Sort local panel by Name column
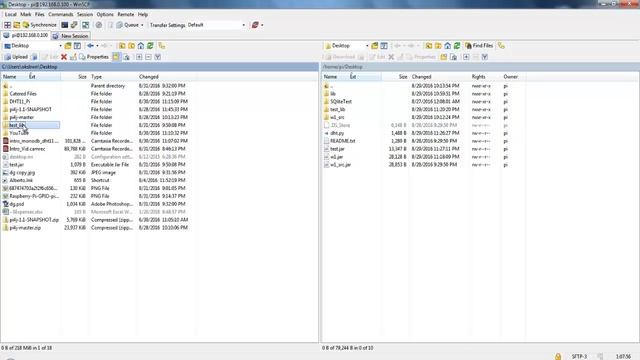This screenshot has width=640, height=360. (x=10, y=77)
